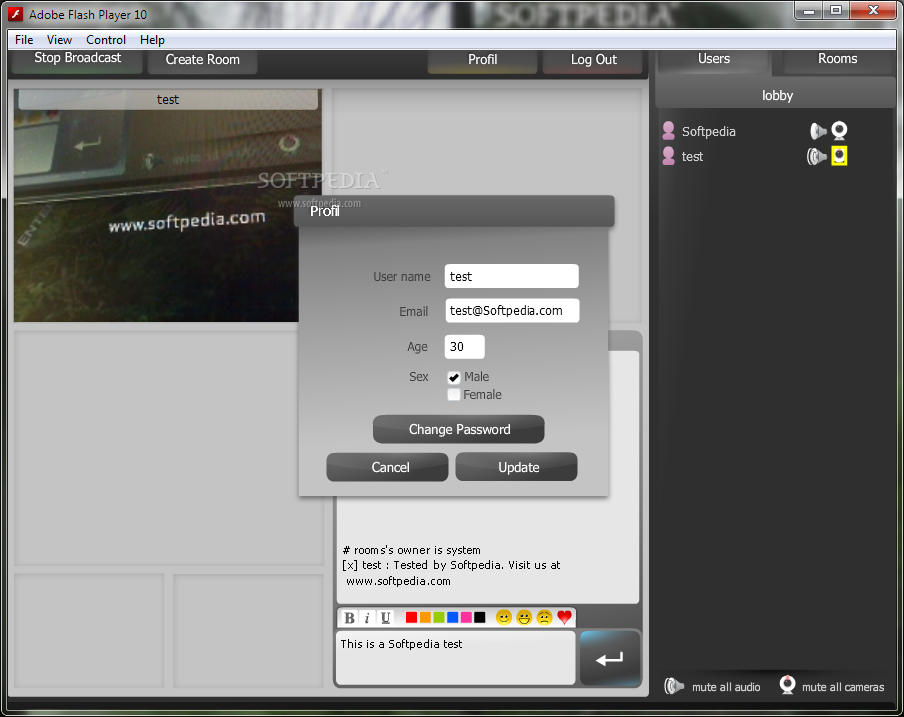904x717 pixels.
Task: Send chat message with enter arrow button
Action: [610, 658]
